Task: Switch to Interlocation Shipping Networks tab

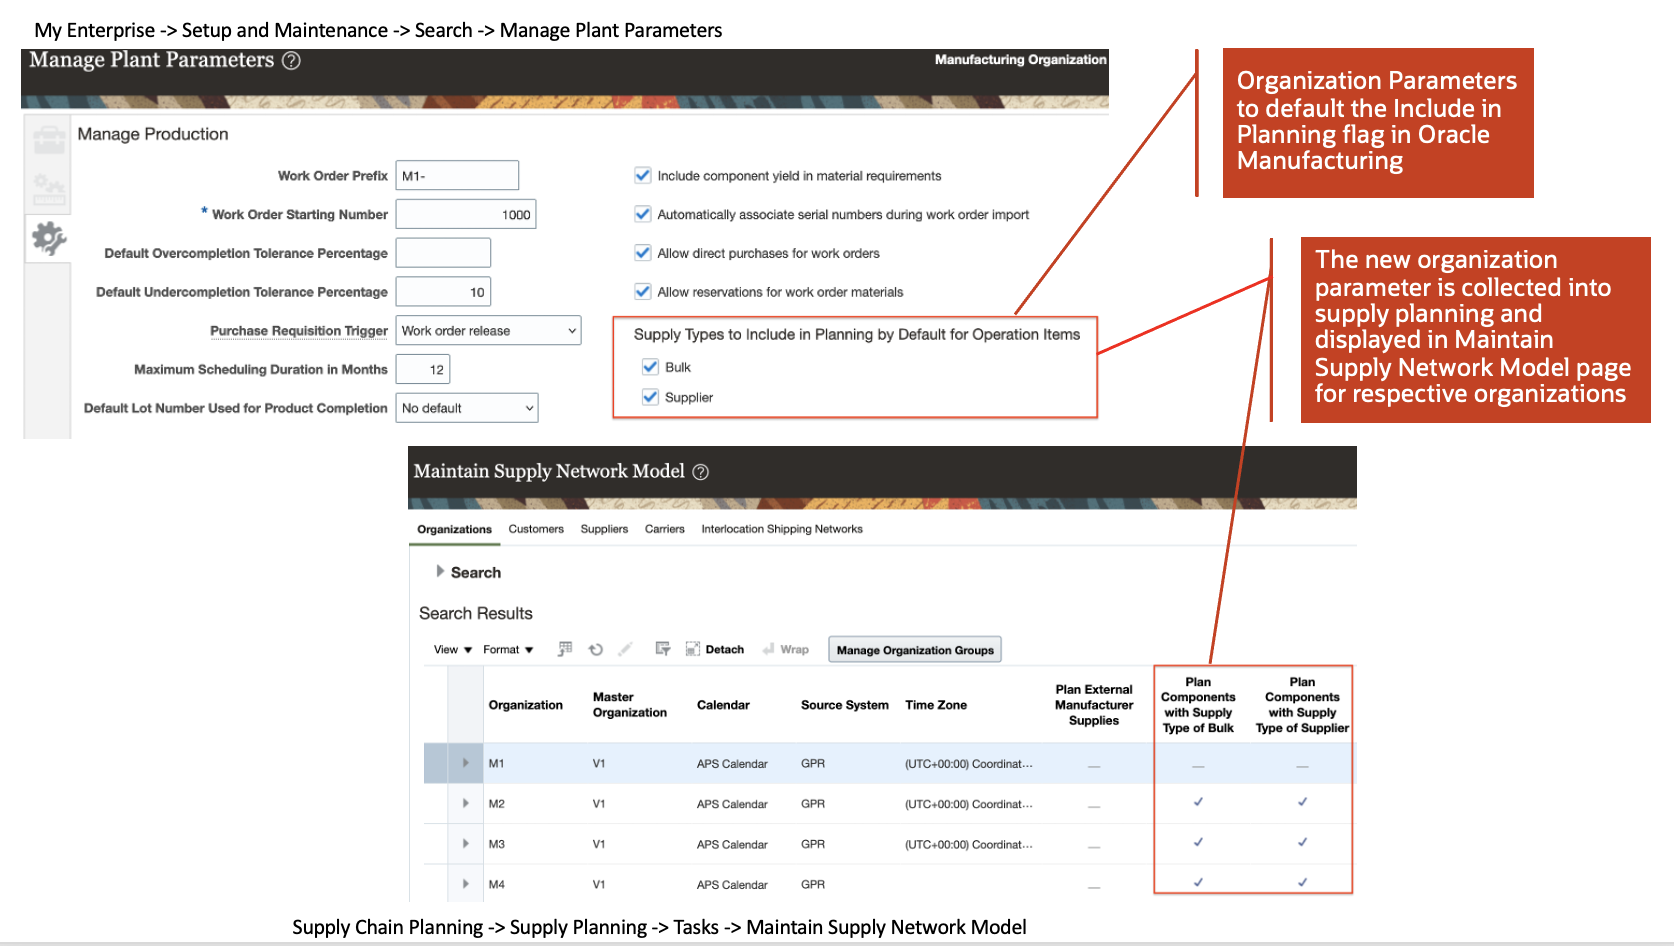Action: [782, 529]
